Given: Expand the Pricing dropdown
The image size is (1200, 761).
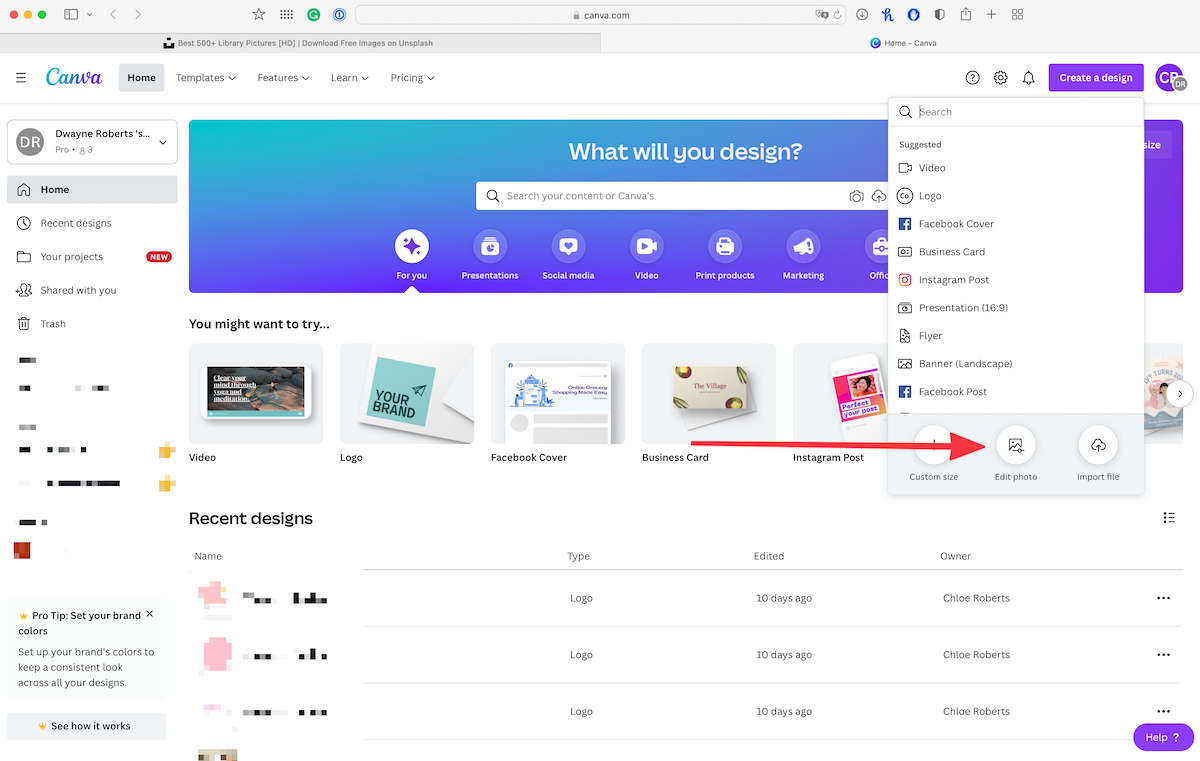Looking at the screenshot, I should pos(412,78).
